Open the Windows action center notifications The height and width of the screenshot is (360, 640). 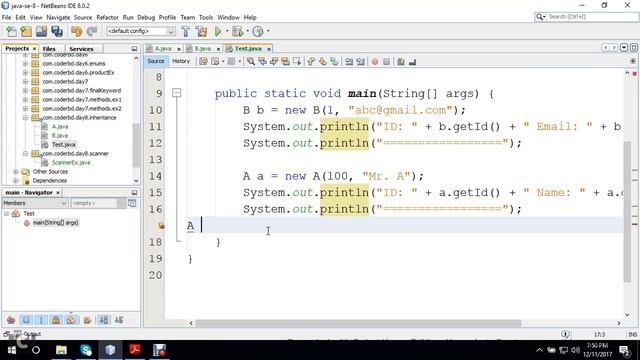(x=625, y=350)
